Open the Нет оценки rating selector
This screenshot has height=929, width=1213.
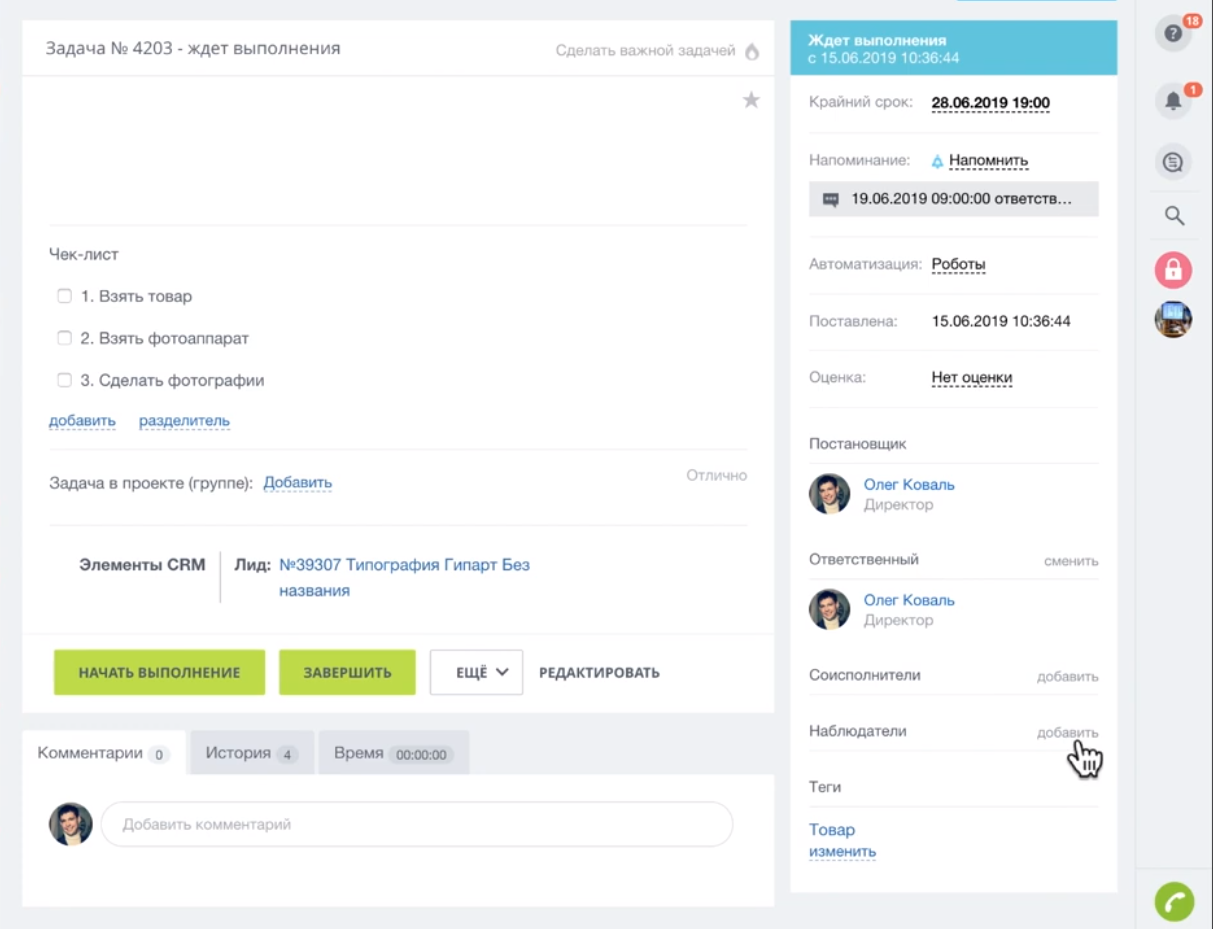point(972,378)
